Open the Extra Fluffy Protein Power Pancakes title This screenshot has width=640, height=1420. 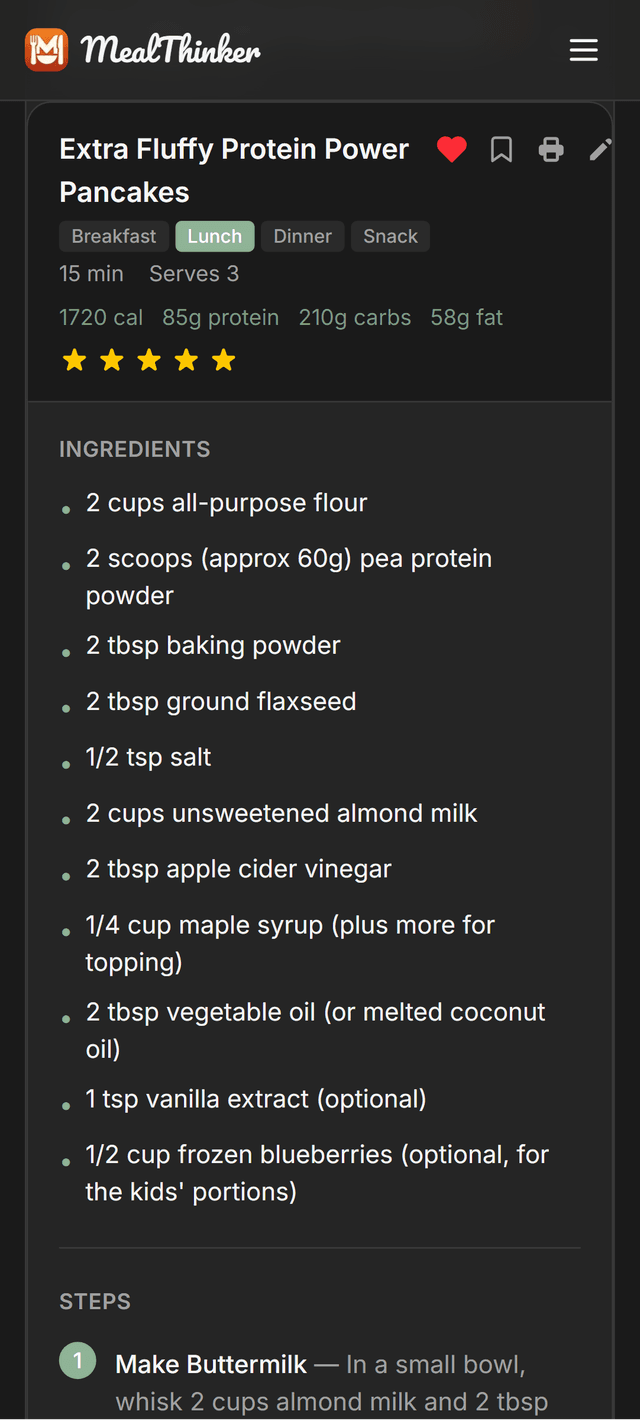pos(234,170)
